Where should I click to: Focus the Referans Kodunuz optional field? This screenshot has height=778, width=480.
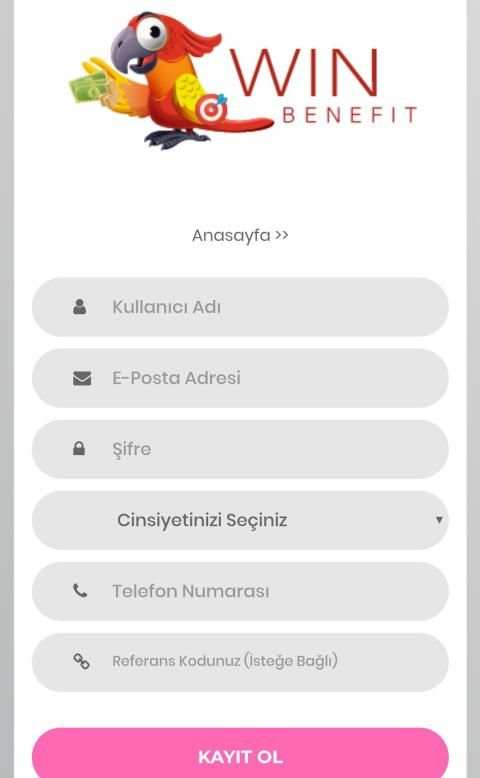tap(240, 662)
